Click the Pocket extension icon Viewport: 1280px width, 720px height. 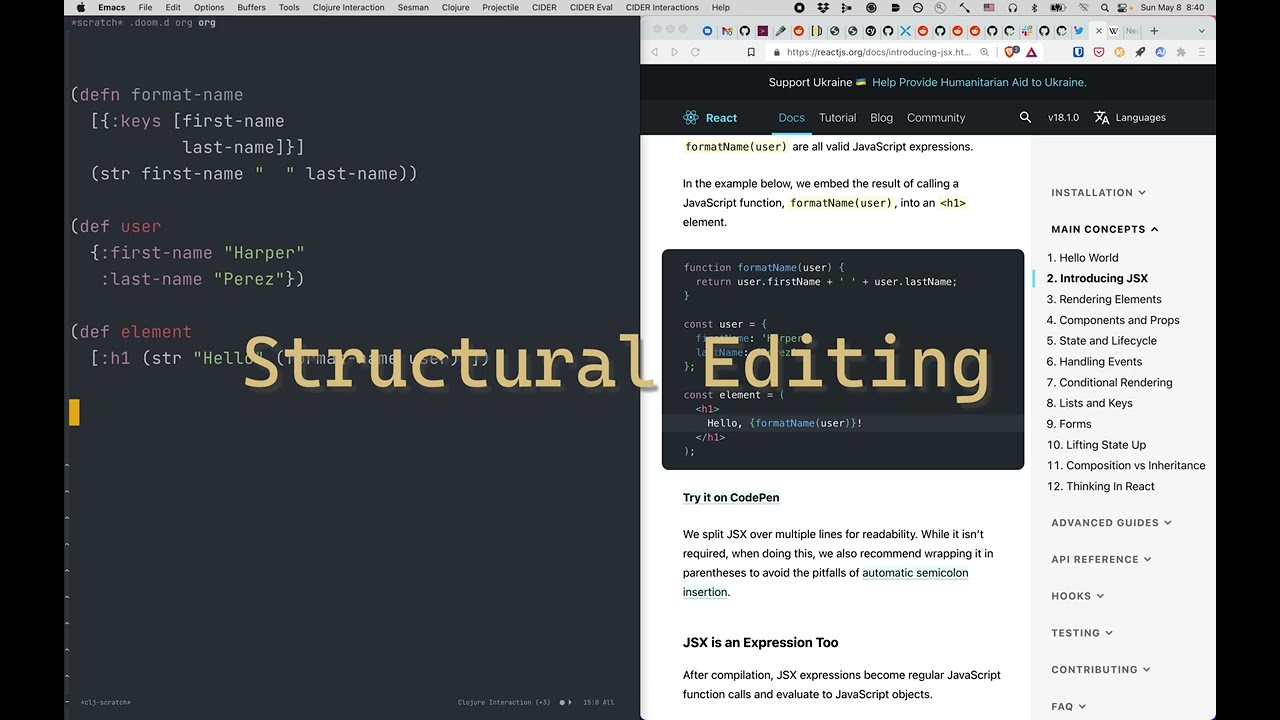tap(1099, 52)
